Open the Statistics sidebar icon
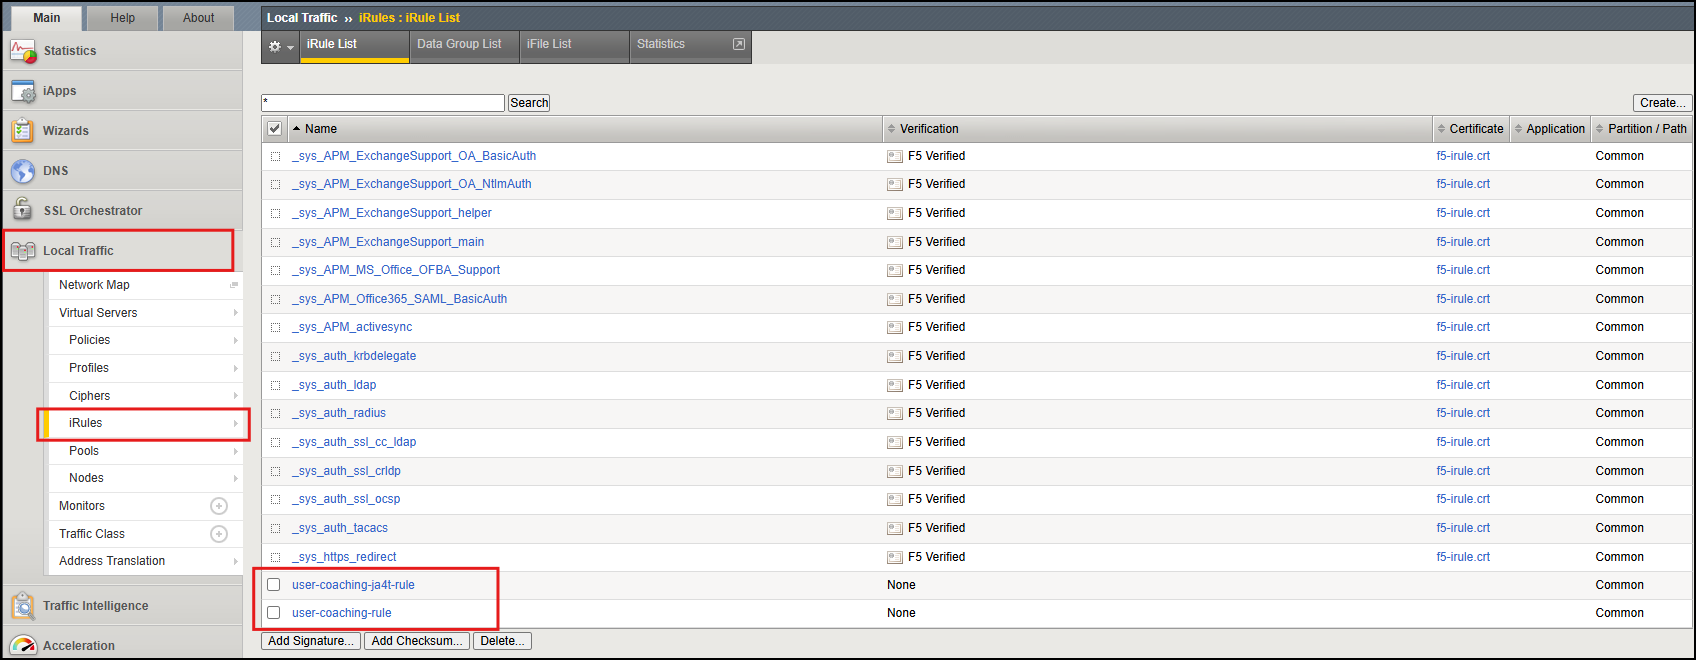Image resolution: width=1696 pixels, height=660 pixels. pyautogui.click(x=23, y=50)
